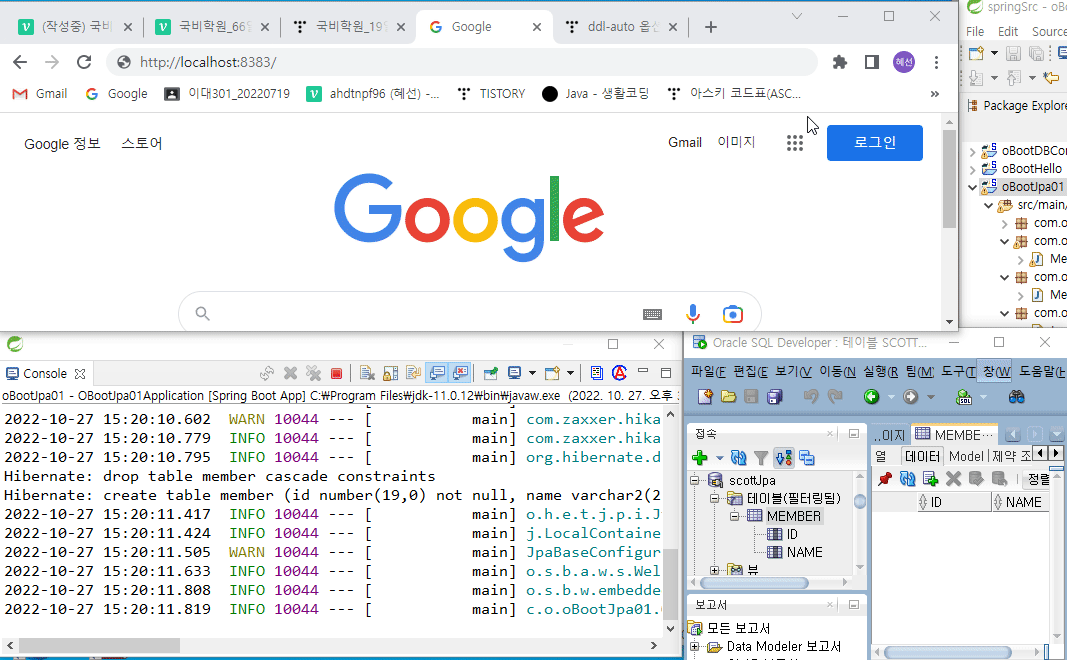
Task: Expand the 뷰 tree node
Action: tap(715, 570)
